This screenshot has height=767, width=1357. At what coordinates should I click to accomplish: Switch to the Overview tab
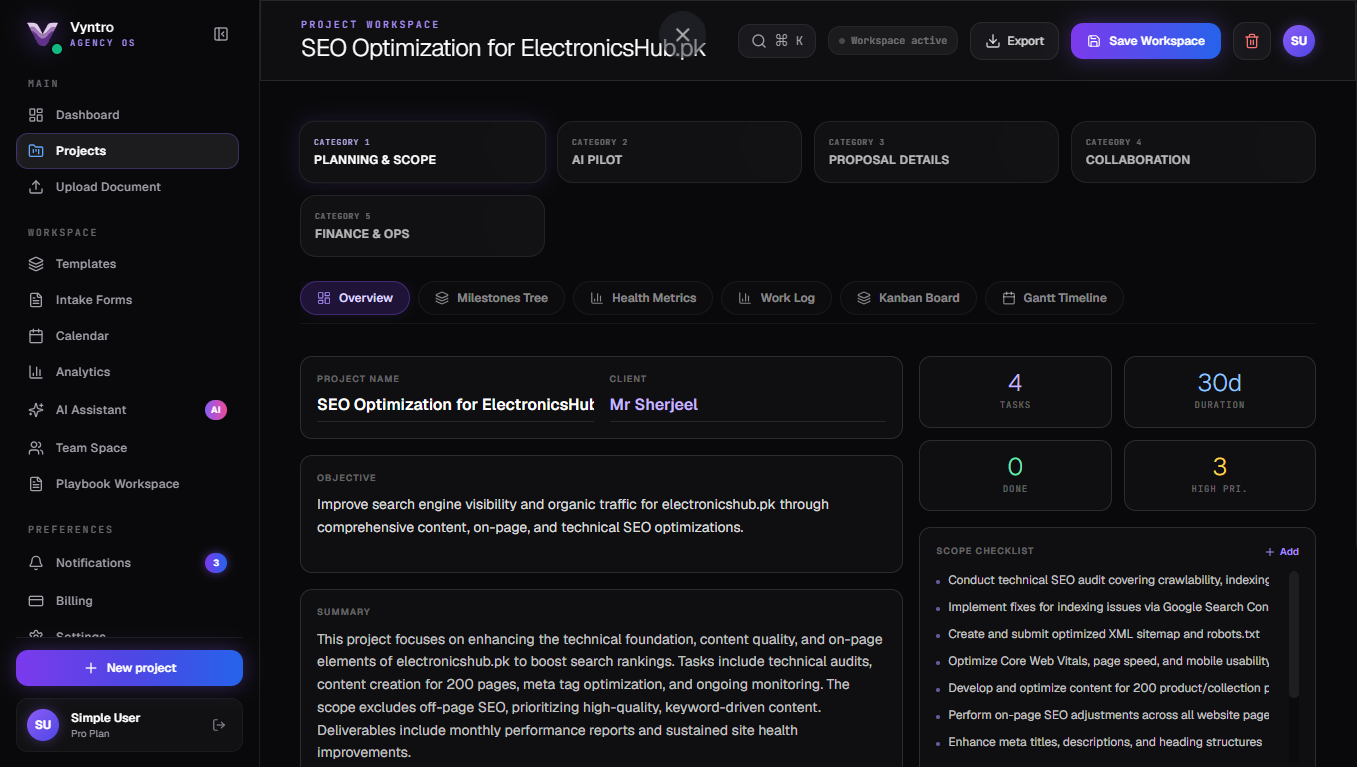(x=355, y=298)
